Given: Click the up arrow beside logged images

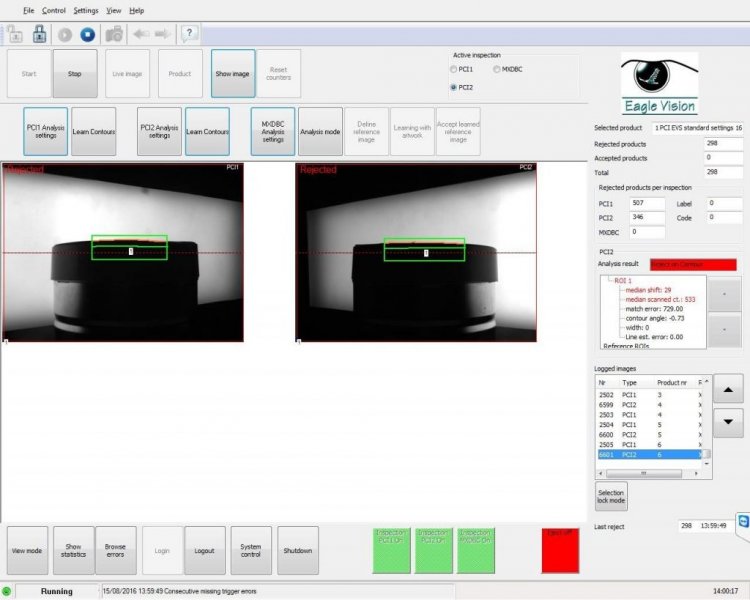Looking at the screenshot, I should click(x=728, y=389).
